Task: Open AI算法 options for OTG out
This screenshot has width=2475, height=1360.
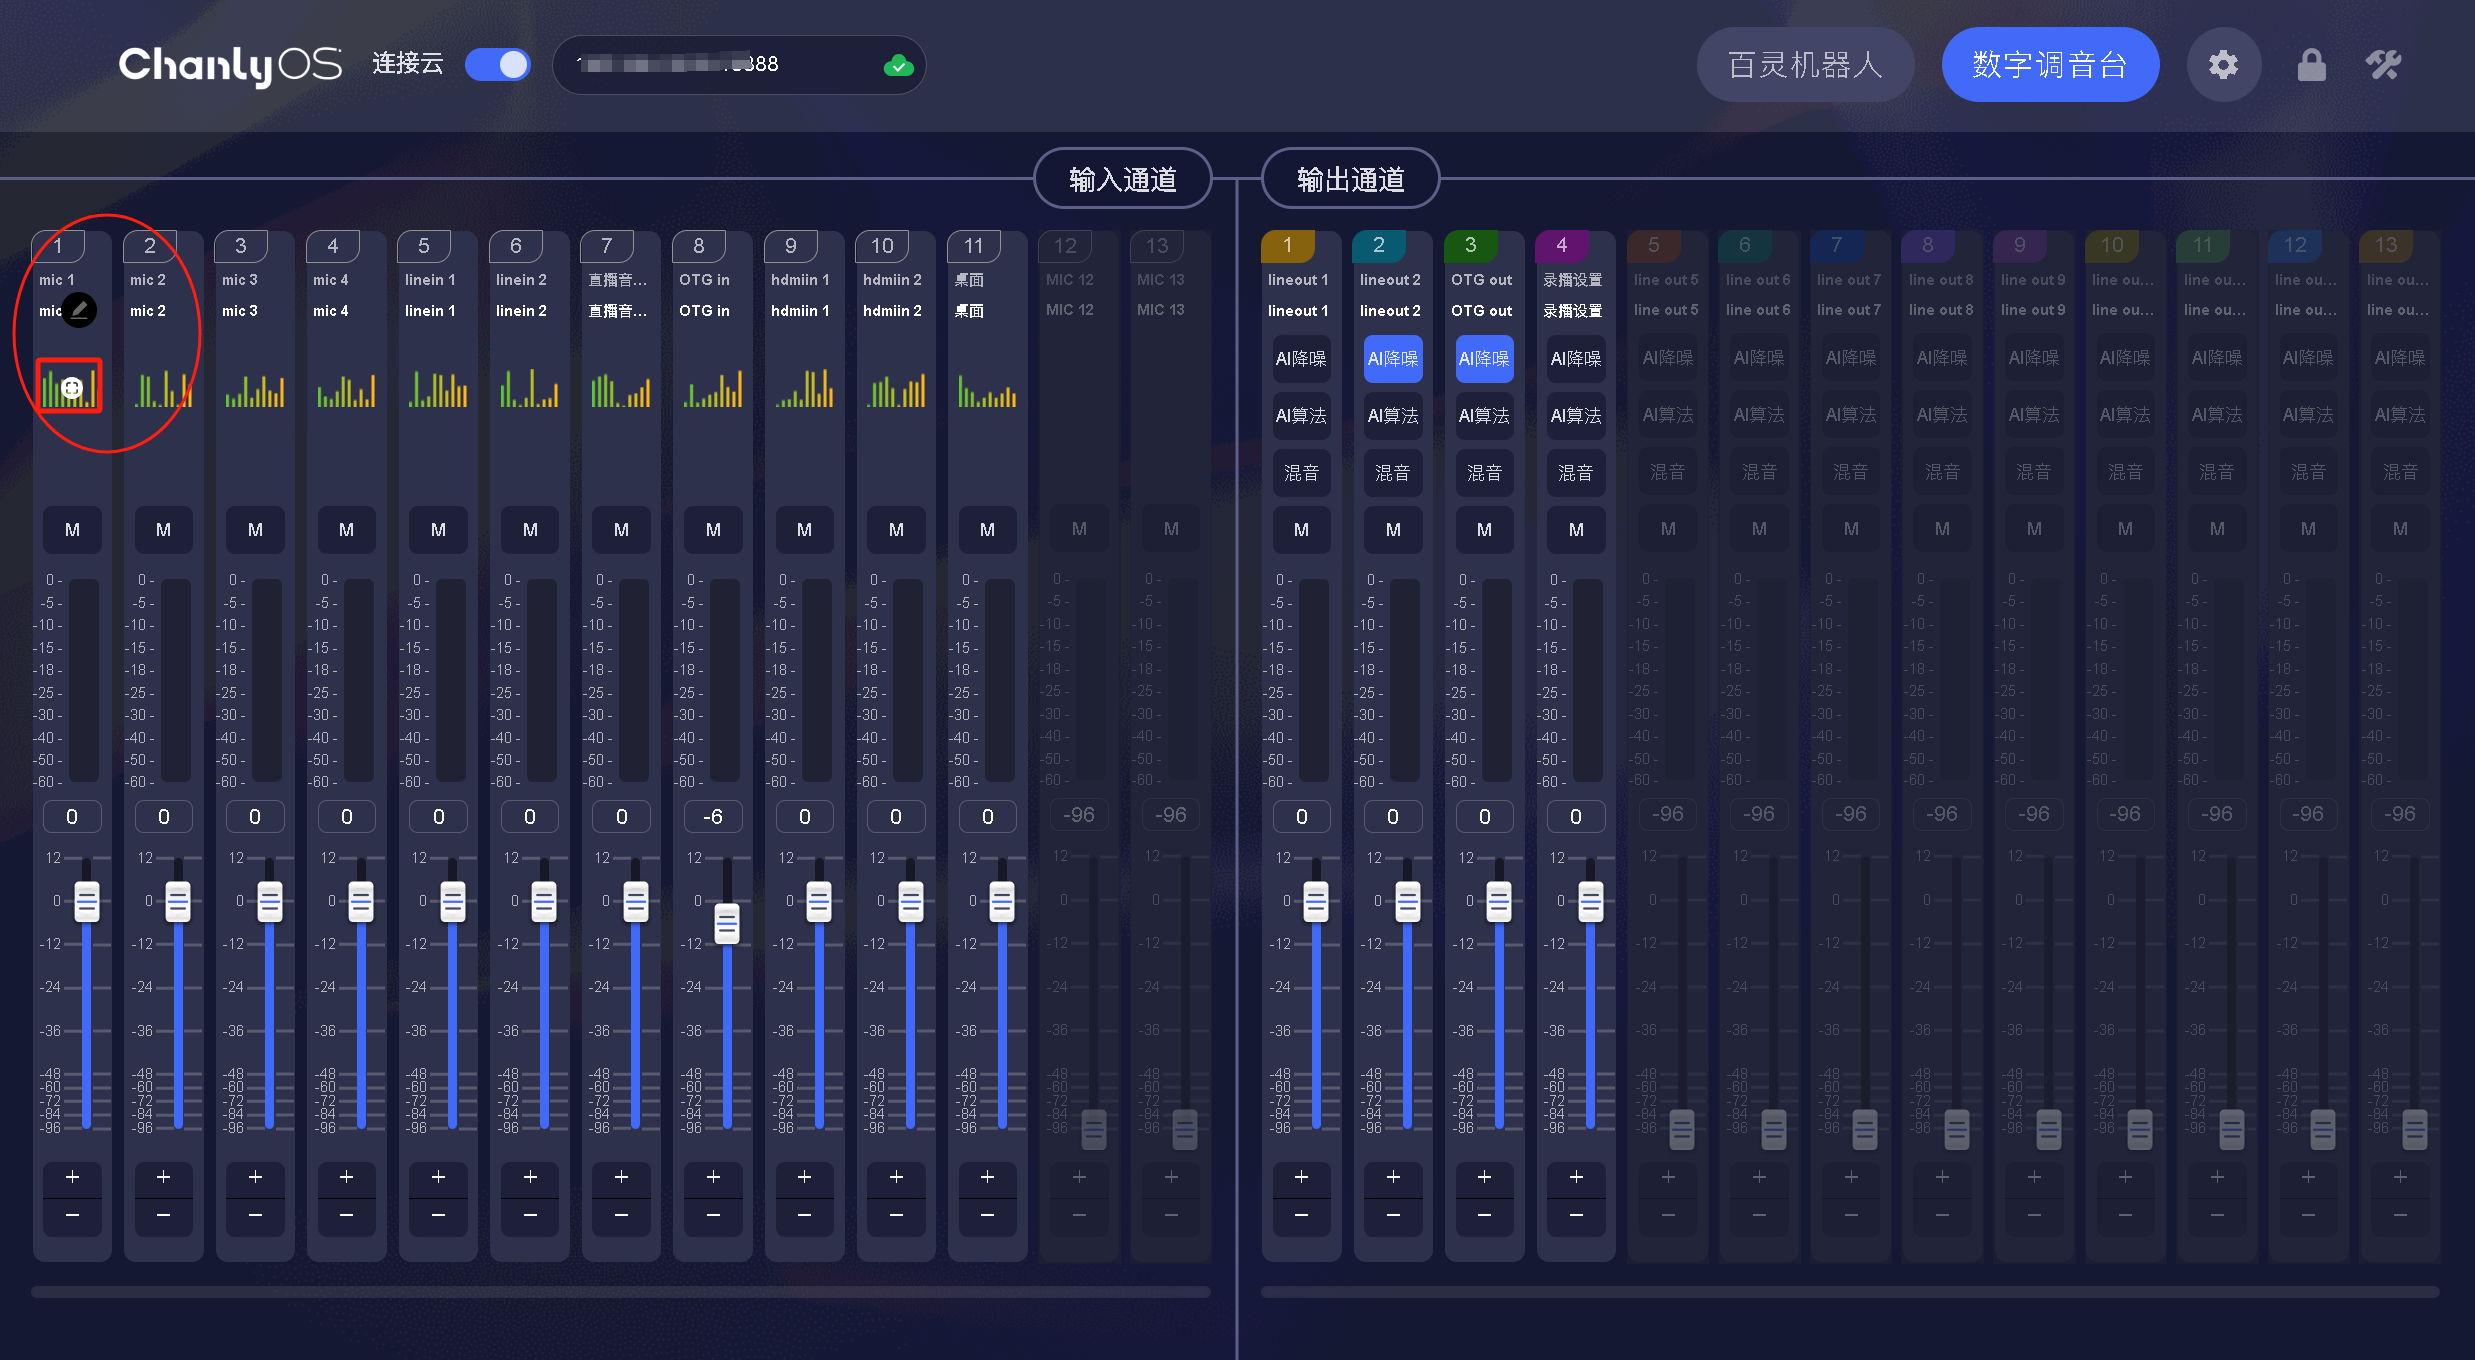Action: pyautogui.click(x=1484, y=416)
